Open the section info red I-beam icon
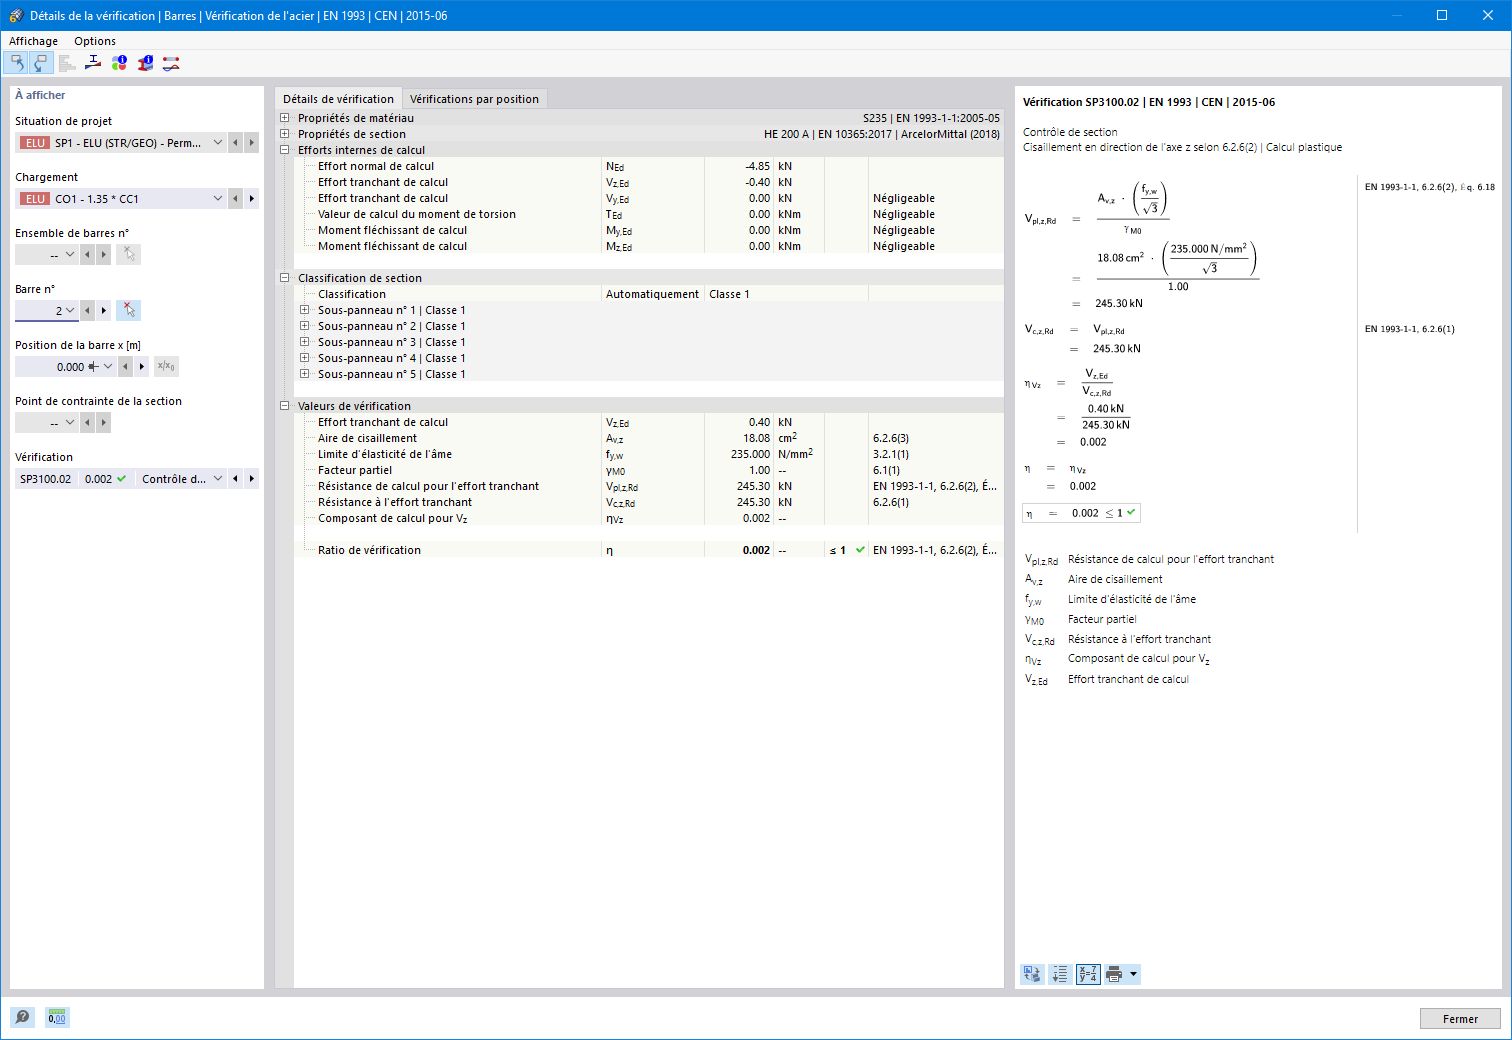The height and width of the screenshot is (1040, 1512). [145, 63]
